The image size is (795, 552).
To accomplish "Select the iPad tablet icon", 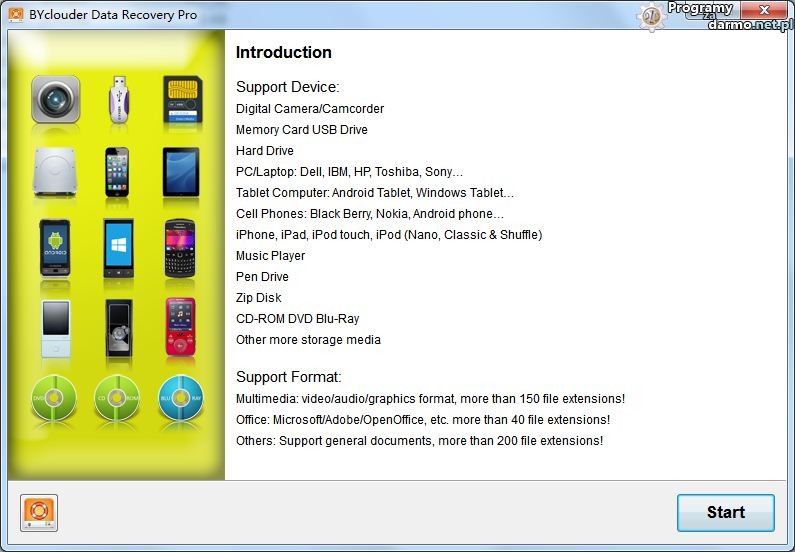I will 182,172.
